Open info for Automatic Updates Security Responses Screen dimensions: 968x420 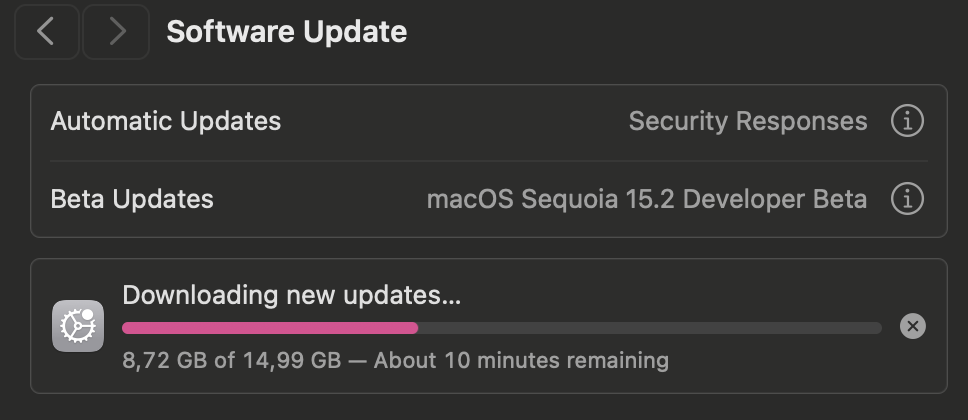pyautogui.click(x=907, y=121)
